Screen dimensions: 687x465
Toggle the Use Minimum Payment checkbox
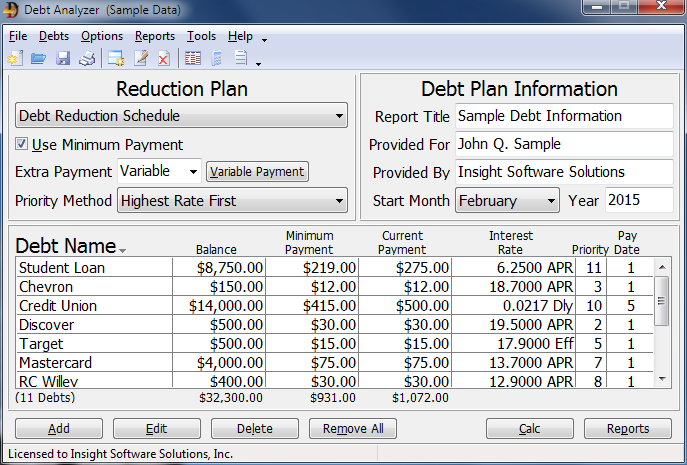click(22, 145)
